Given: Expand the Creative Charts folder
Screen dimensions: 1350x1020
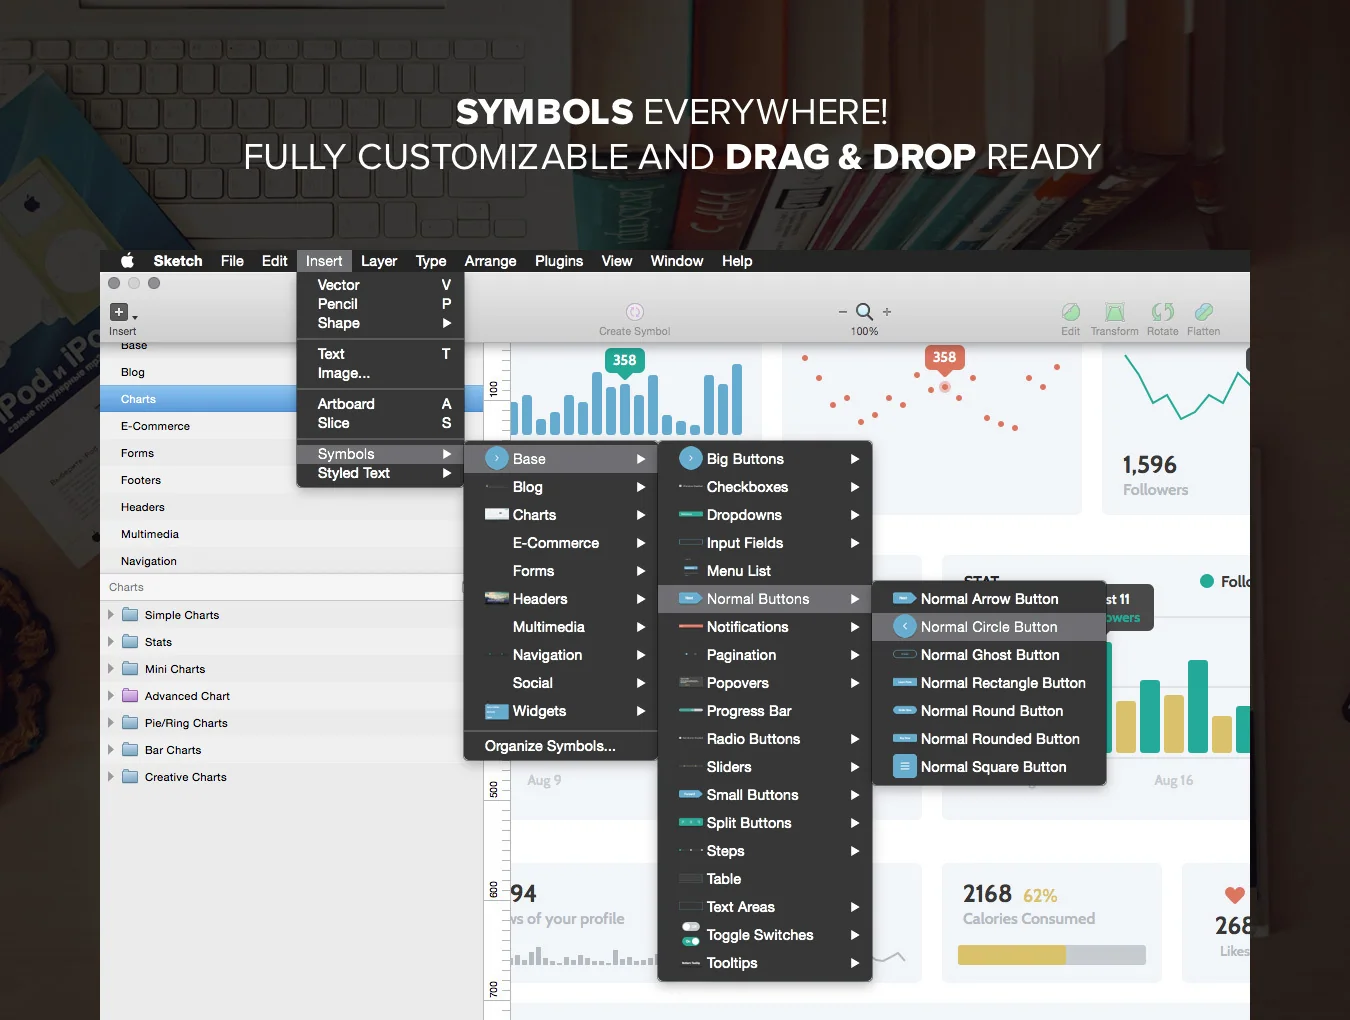Looking at the screenshot, I should coord(111,776).
